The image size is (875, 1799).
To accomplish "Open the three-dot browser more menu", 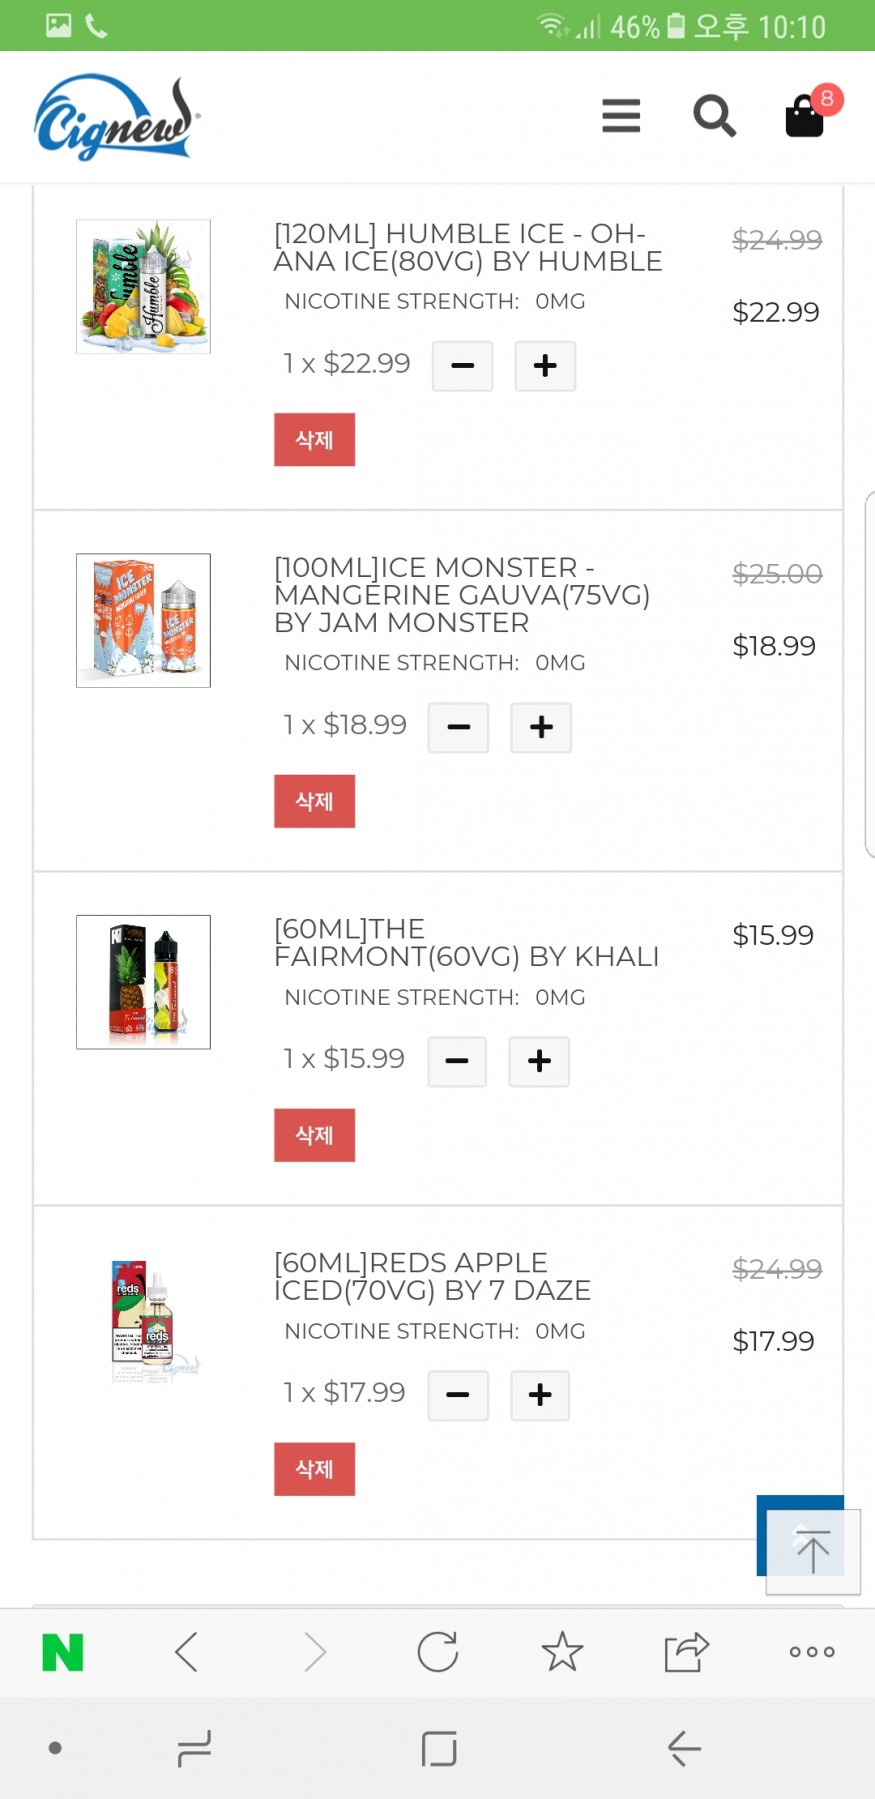I will point(811,1652).
